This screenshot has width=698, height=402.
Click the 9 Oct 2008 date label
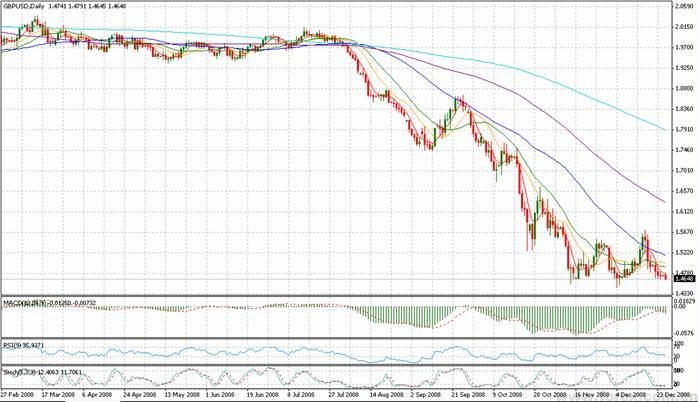click(x=507, y=395)
